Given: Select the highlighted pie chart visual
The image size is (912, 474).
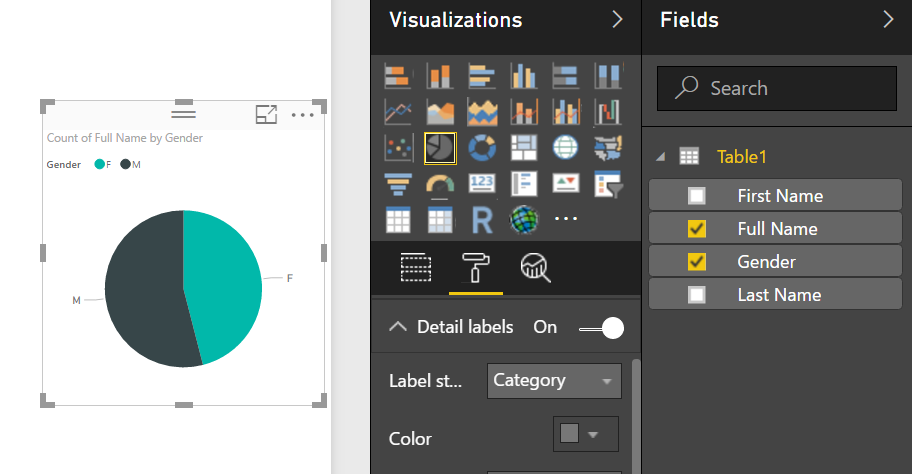Looking at the screenshot, I should click(440, 148).
